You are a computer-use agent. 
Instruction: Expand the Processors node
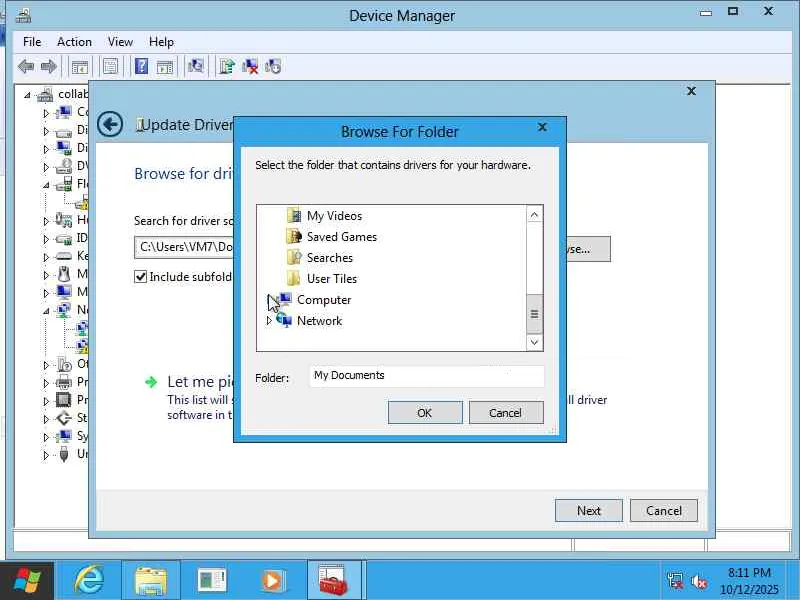[46, 401]
